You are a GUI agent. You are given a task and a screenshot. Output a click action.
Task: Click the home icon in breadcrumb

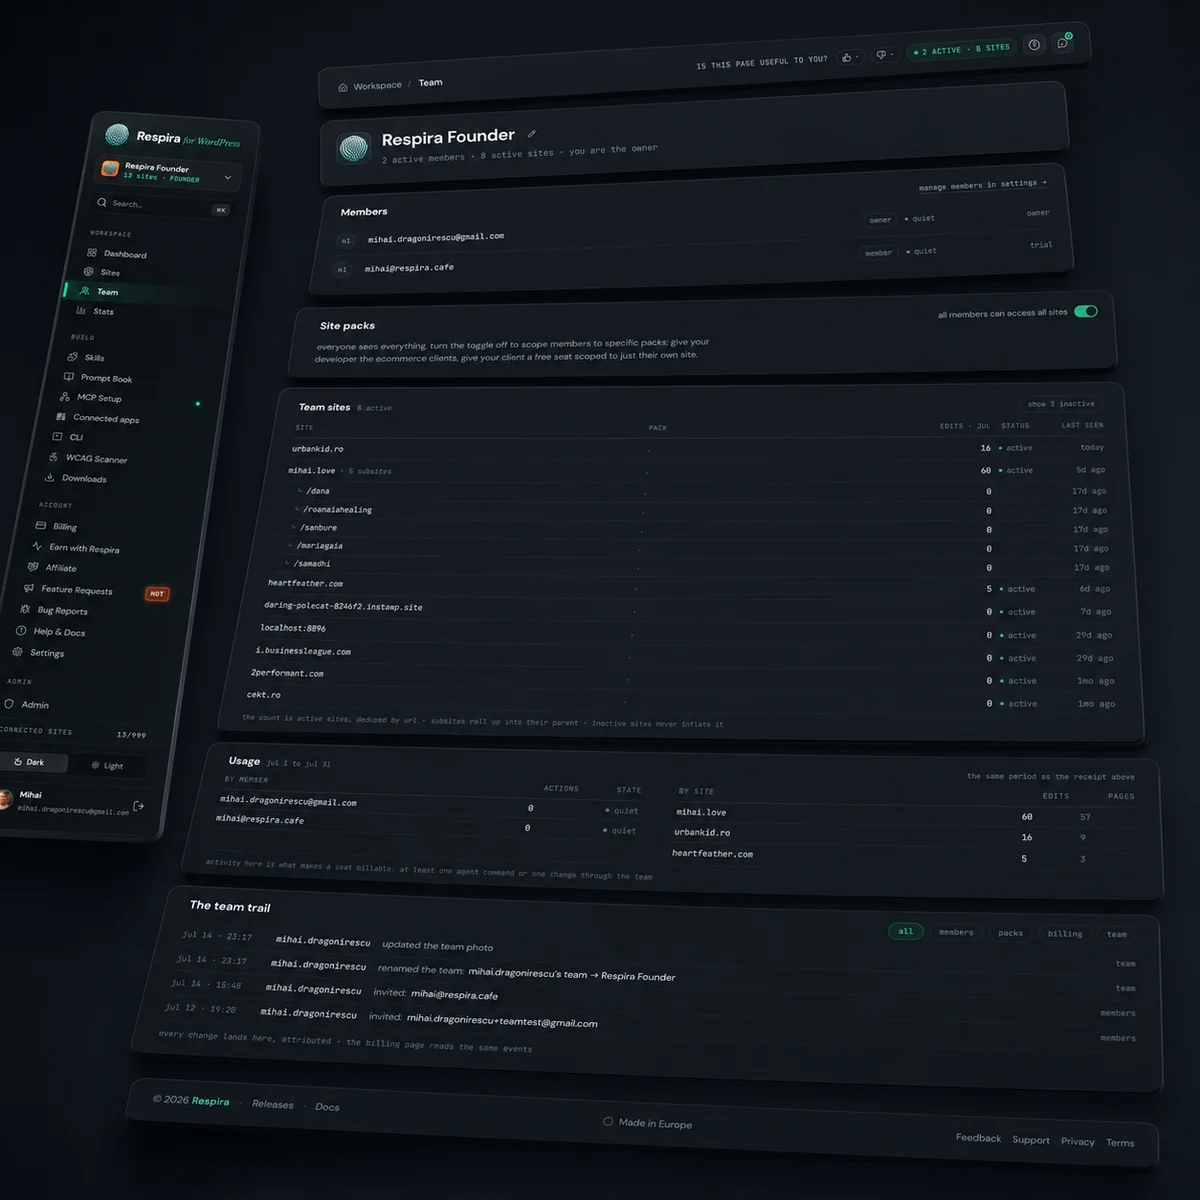tap(343, 87)
